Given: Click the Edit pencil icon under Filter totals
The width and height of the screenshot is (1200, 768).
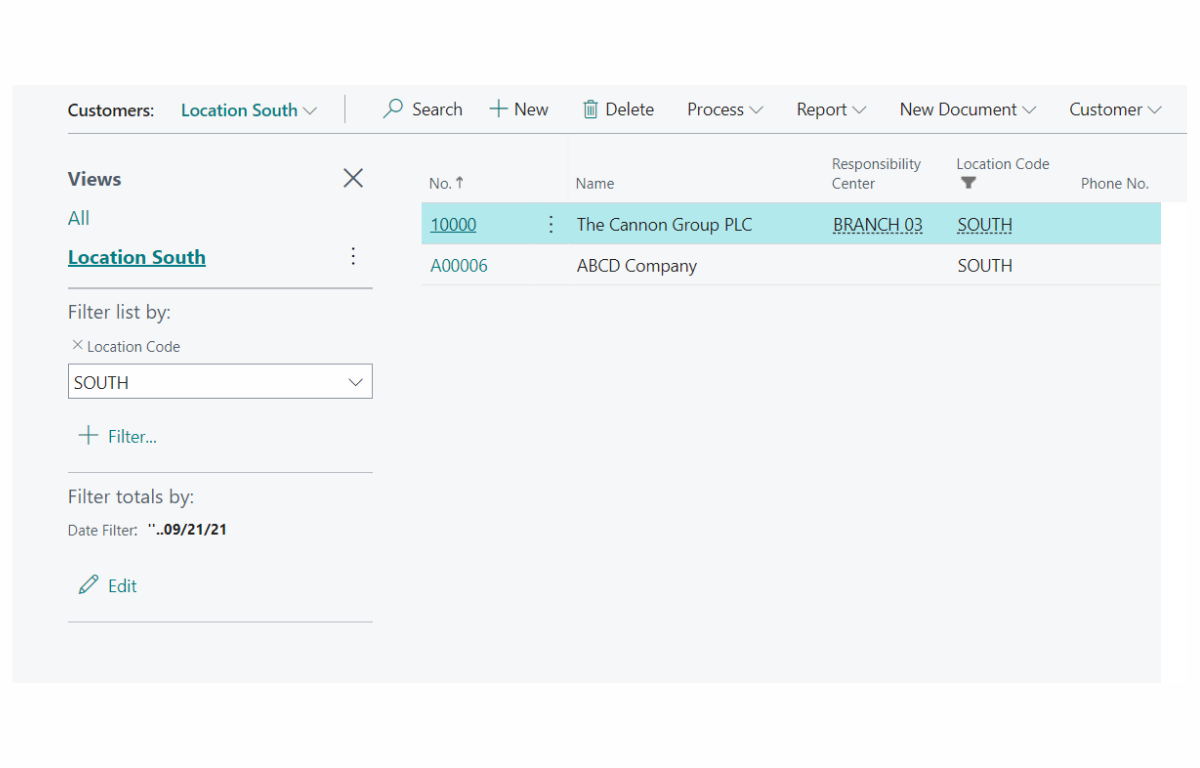Looking at the screenshot, I should point(89,585).
